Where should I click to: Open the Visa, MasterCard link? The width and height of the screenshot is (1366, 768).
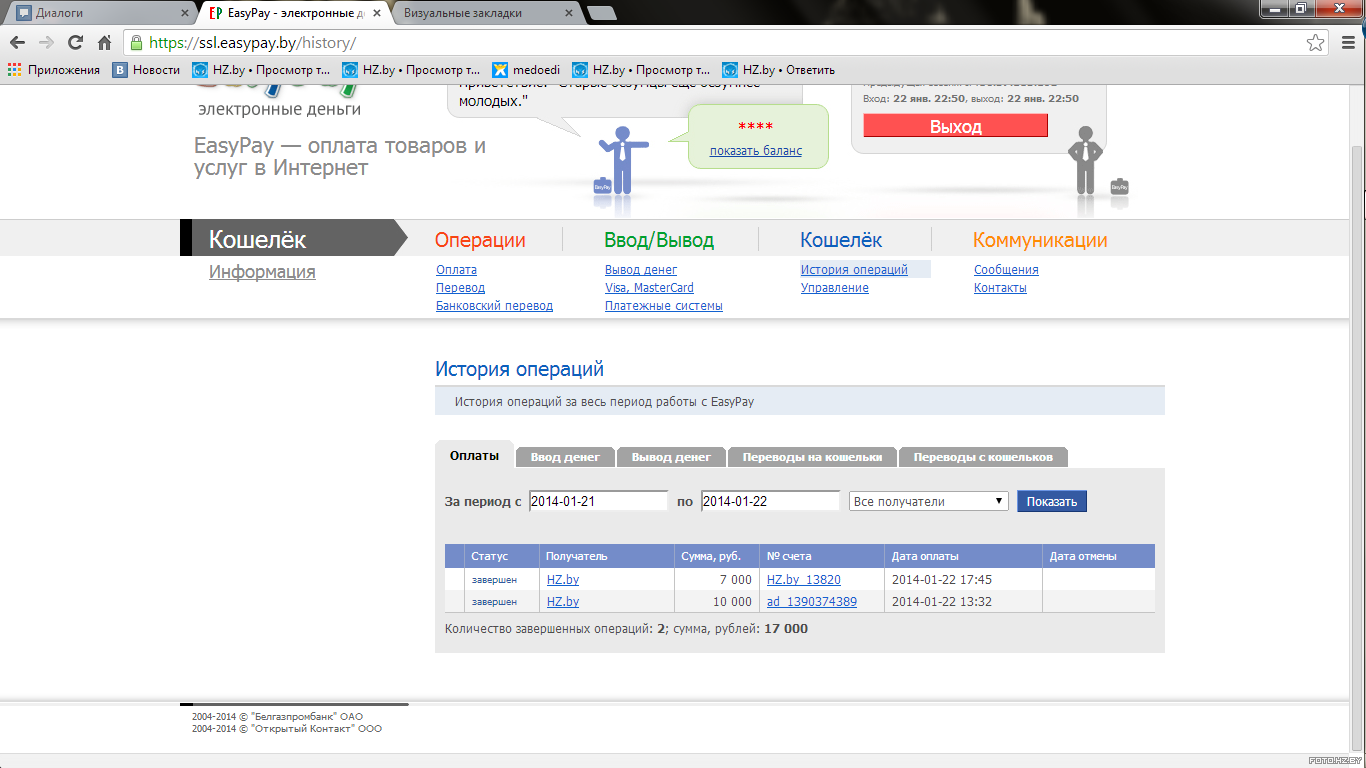pyautogui.click(x=649, y=288)
